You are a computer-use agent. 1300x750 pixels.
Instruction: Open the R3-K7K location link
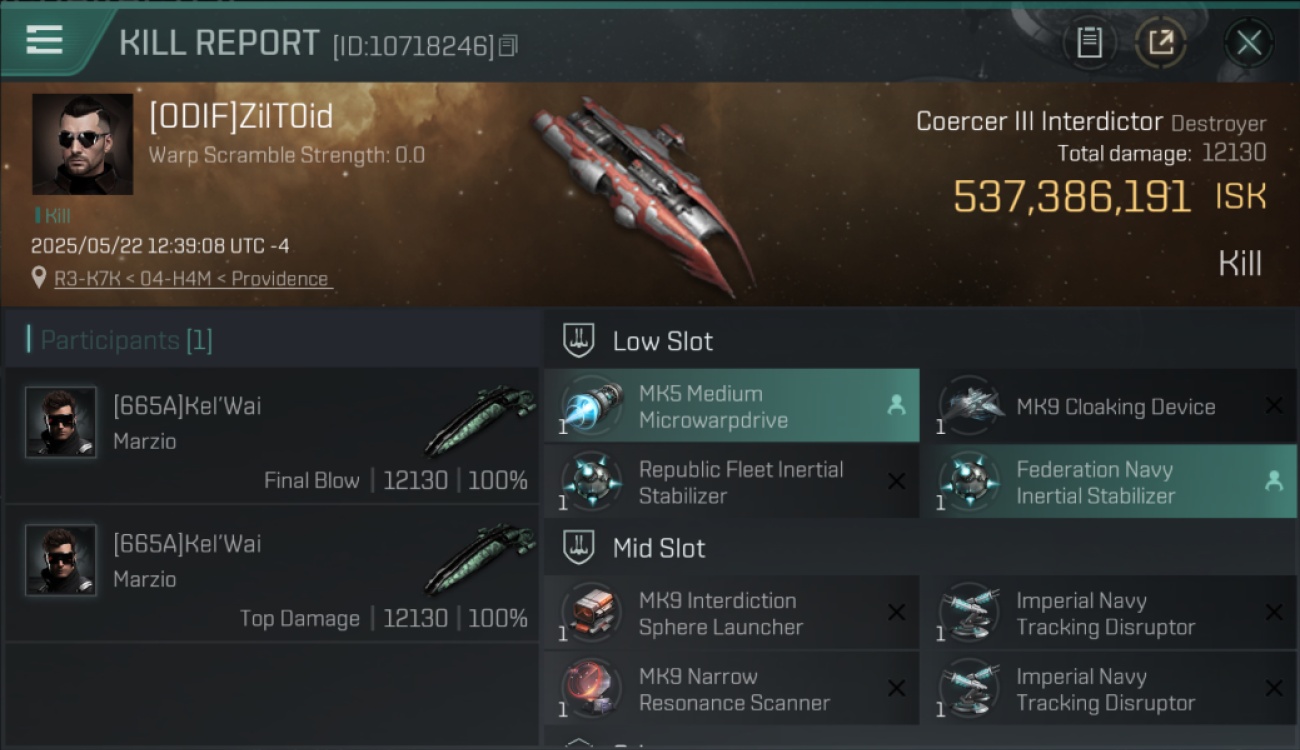tap(192, 279)
